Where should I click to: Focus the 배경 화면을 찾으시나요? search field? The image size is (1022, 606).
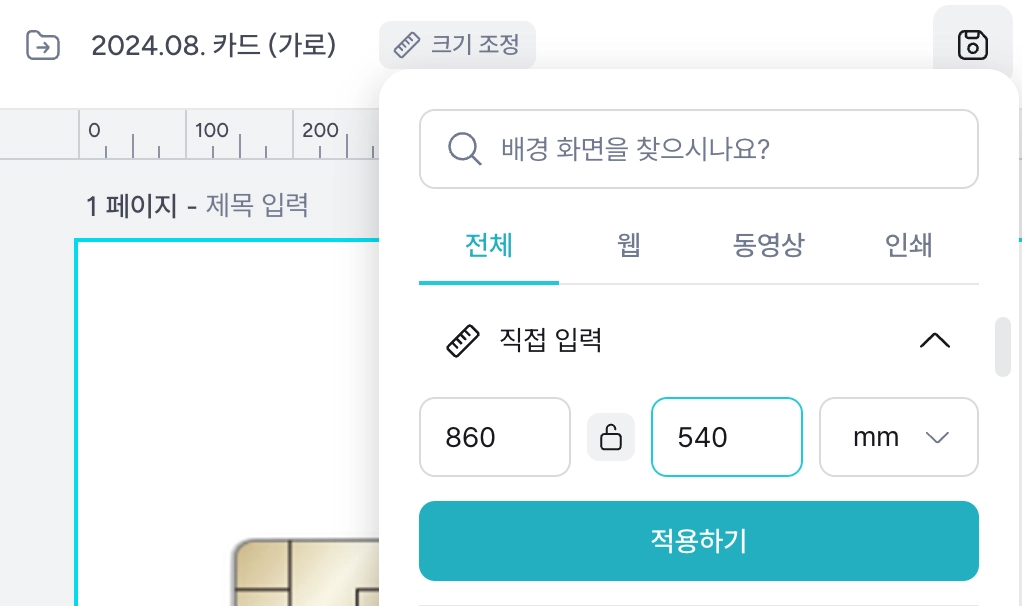tap(720, 149)
